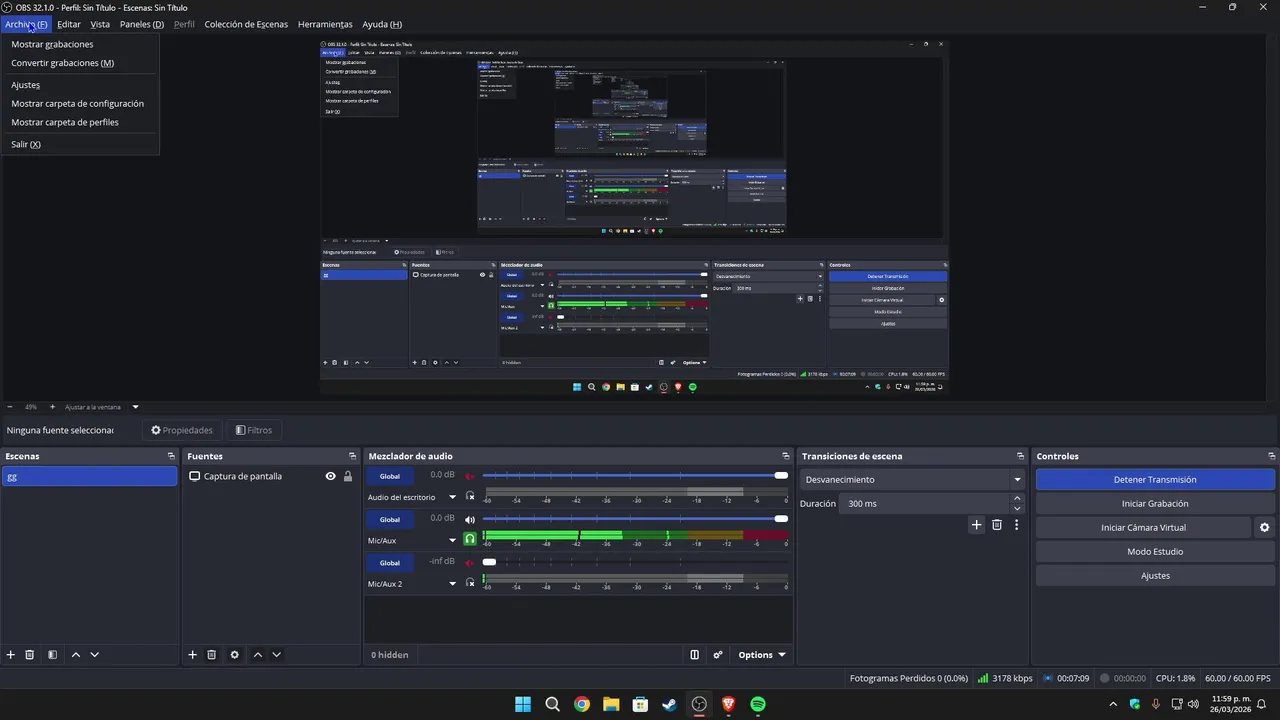The height and width of the screenshot is (720, 1280).
Task: Open audio mixer Options dropdown
Action: (x=762, y=655)
